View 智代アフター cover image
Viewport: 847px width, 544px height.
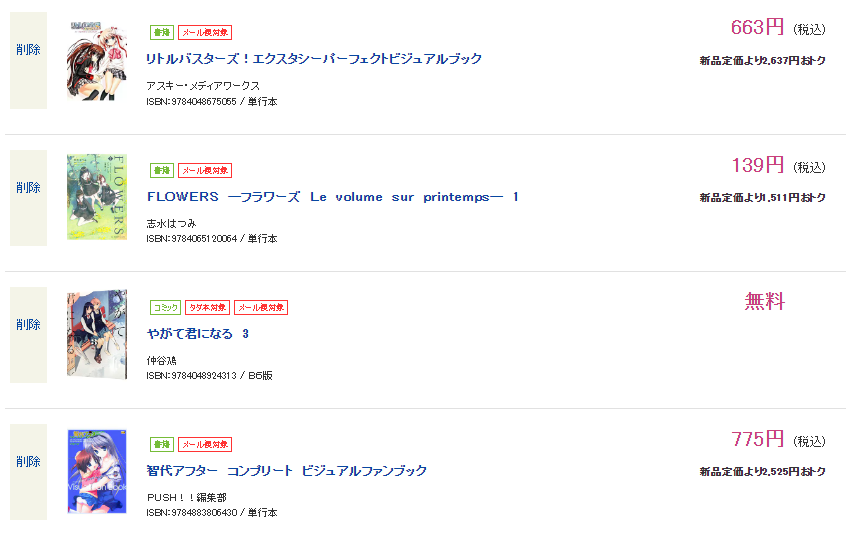tap(96, 471)
